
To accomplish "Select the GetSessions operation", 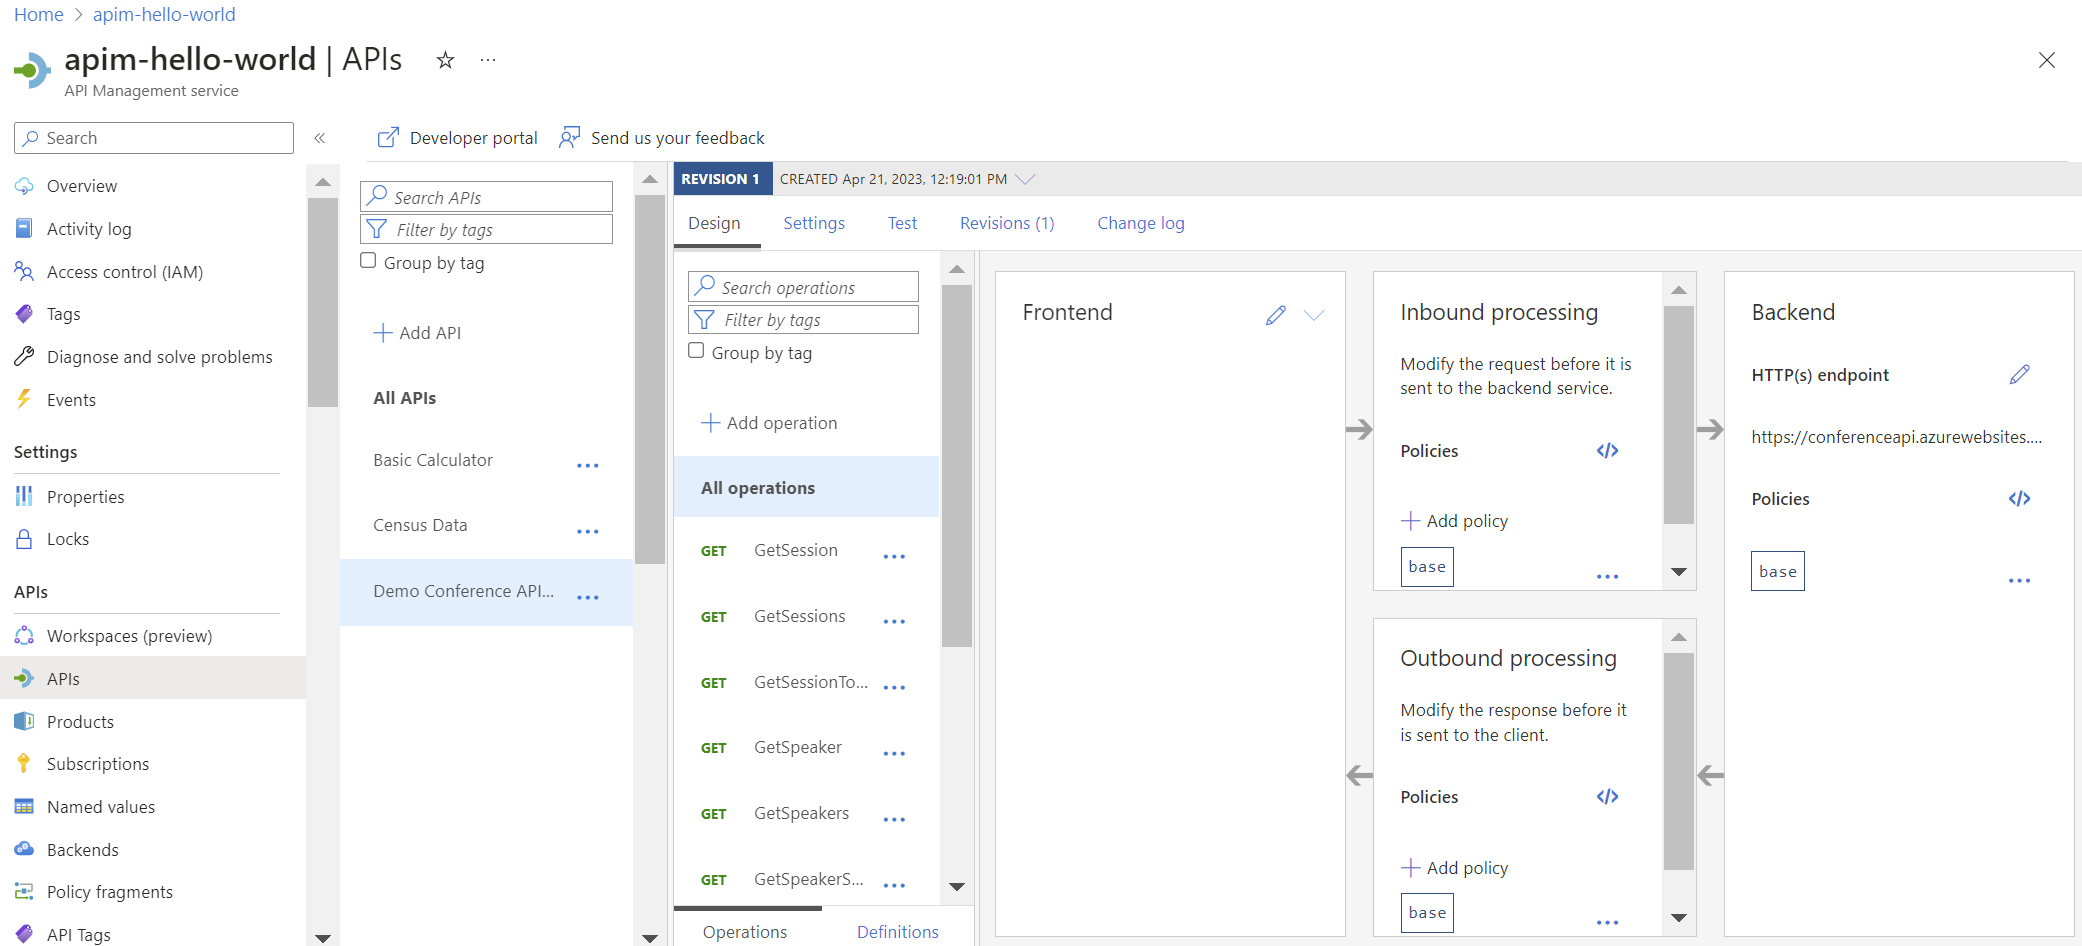I will [x=799, y=616].
